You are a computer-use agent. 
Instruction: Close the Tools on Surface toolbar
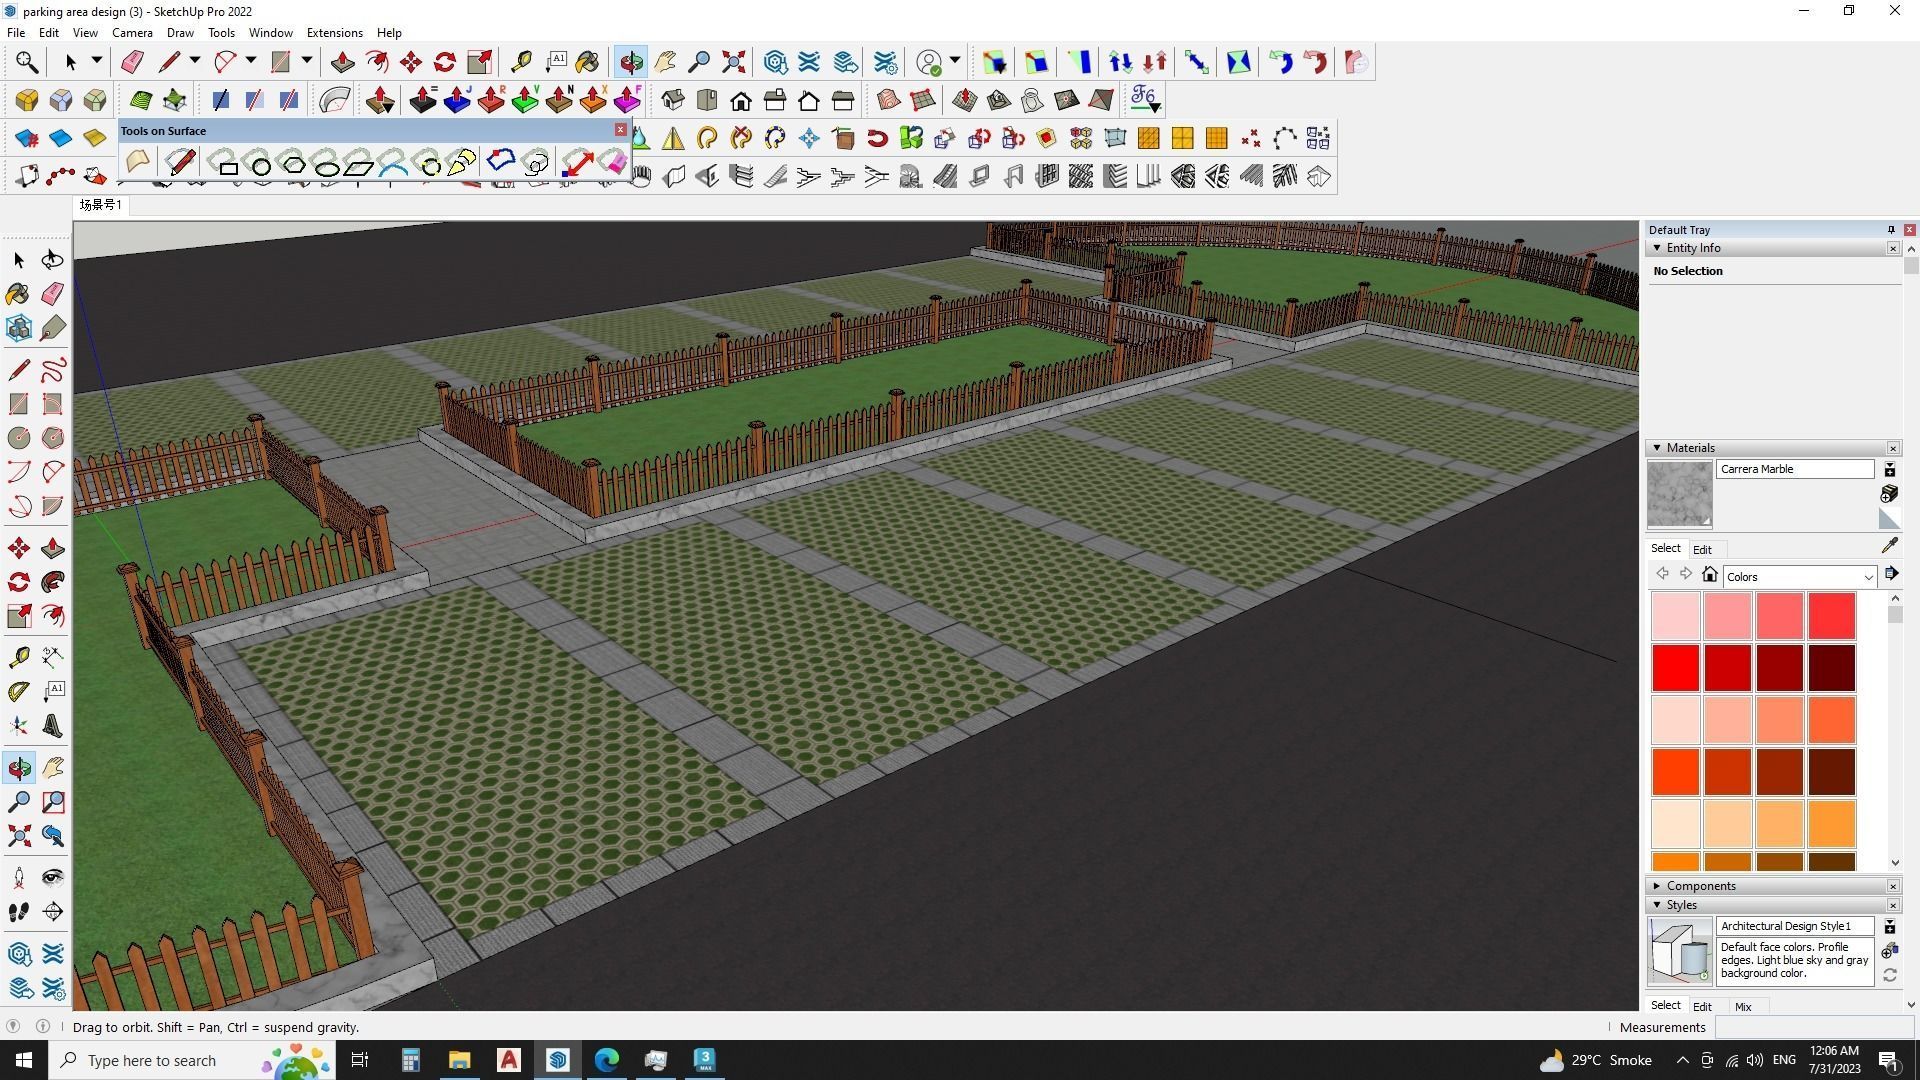point(621,130)
